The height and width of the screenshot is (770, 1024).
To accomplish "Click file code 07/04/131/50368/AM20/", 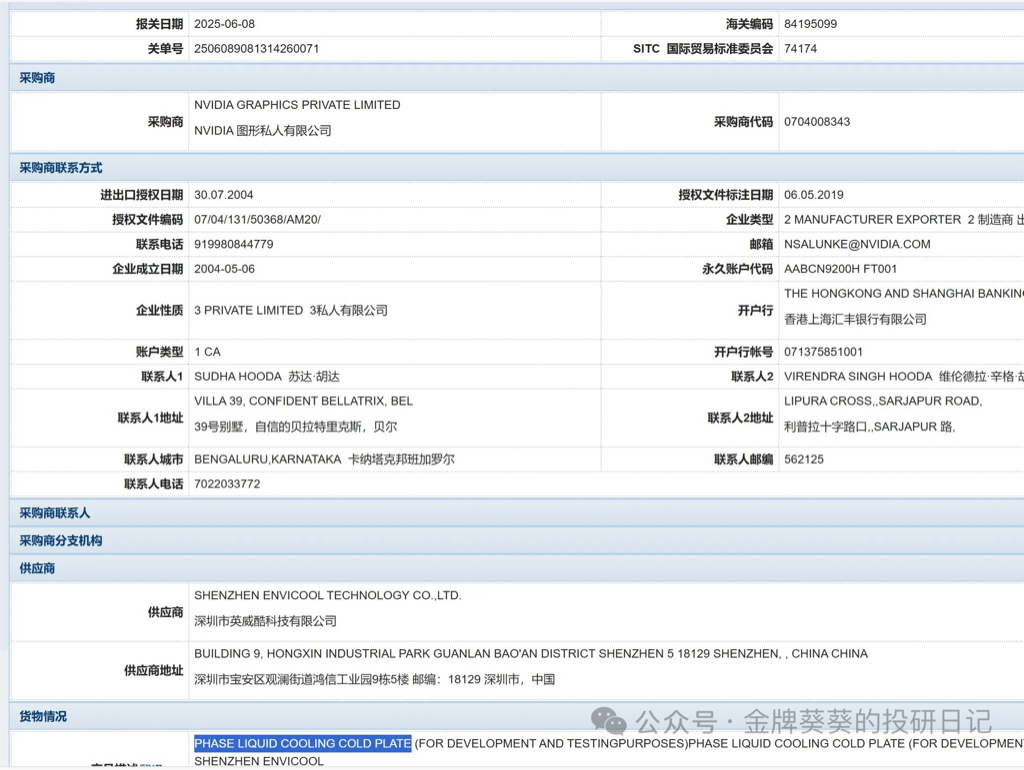I will tap(257, 219).
